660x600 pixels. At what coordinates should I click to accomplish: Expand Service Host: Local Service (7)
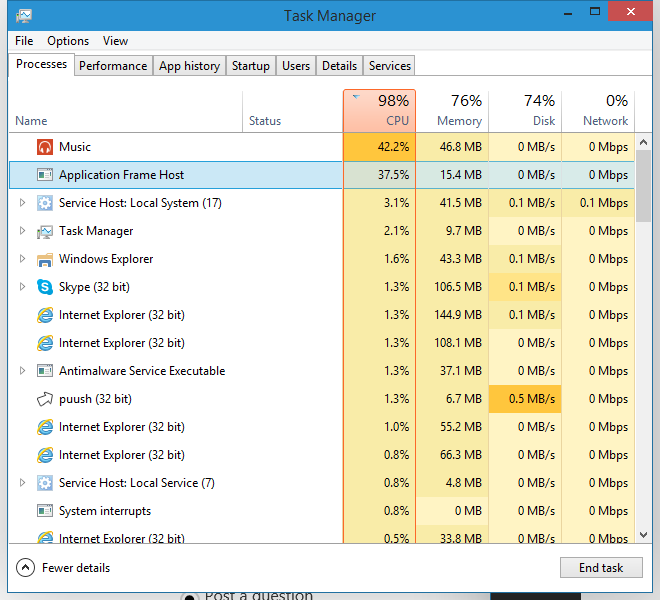[x=22, y=483]
